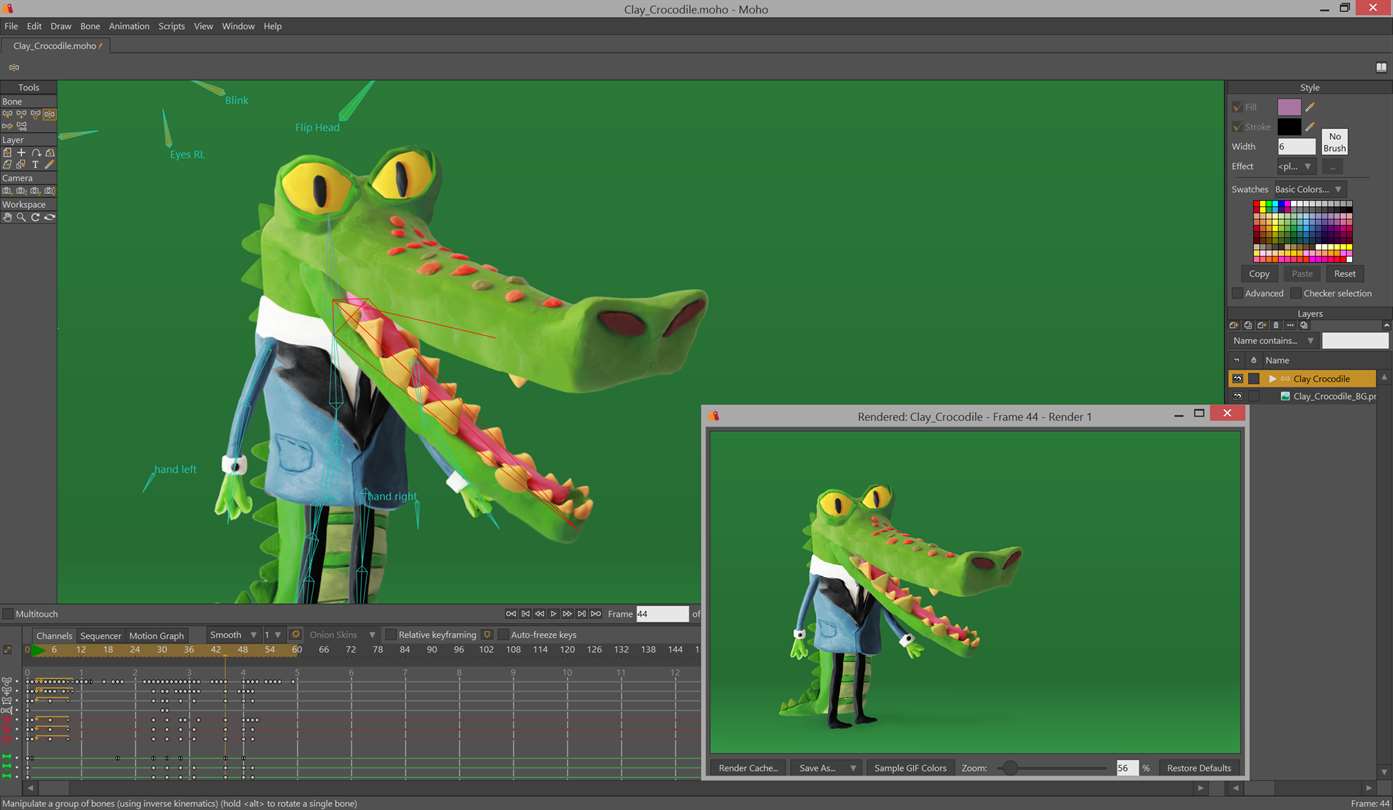This screenshot has height=810, width=1393.
Task: Select the Rotate Workspace tool
Action: (x=35, y=217)
